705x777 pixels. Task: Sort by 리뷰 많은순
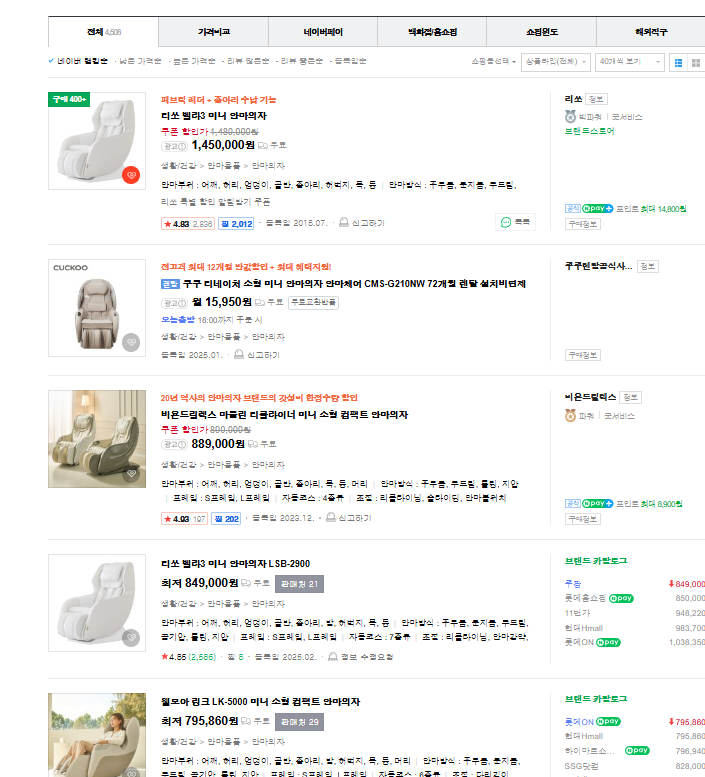(x=248, y=61)
